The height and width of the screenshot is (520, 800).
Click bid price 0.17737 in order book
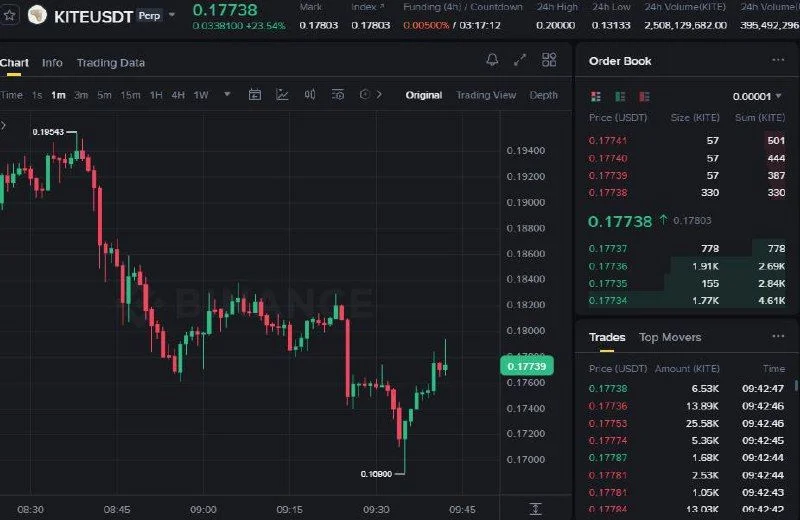point(608,249)
